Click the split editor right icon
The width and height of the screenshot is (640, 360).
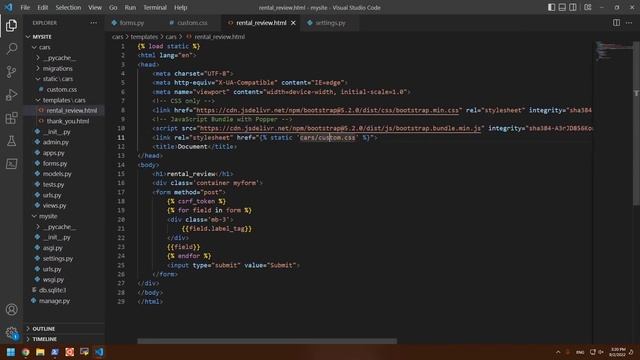coord(616,23)
